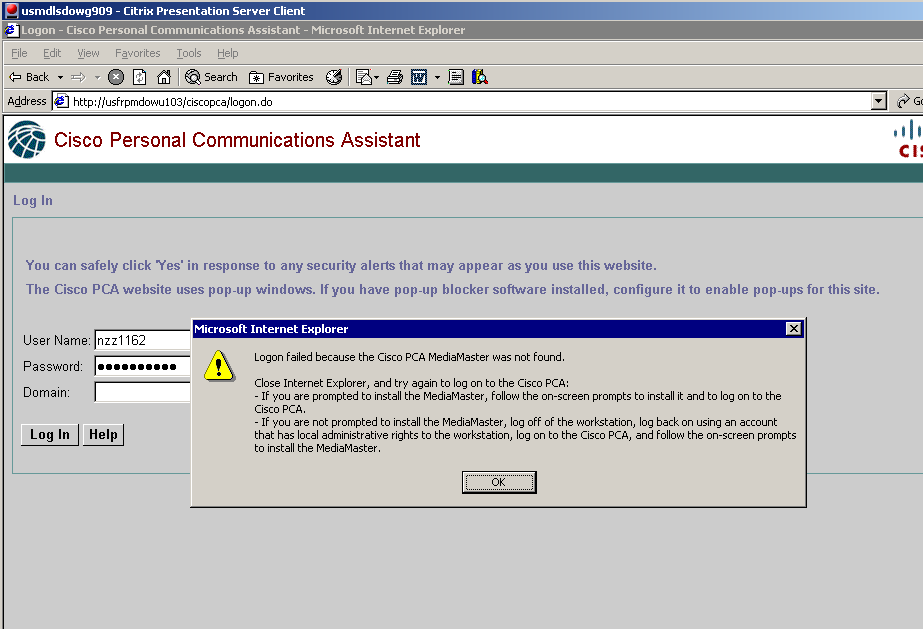Open the File menu
Screen dimensions: 923x629
[x=19, y=54]
